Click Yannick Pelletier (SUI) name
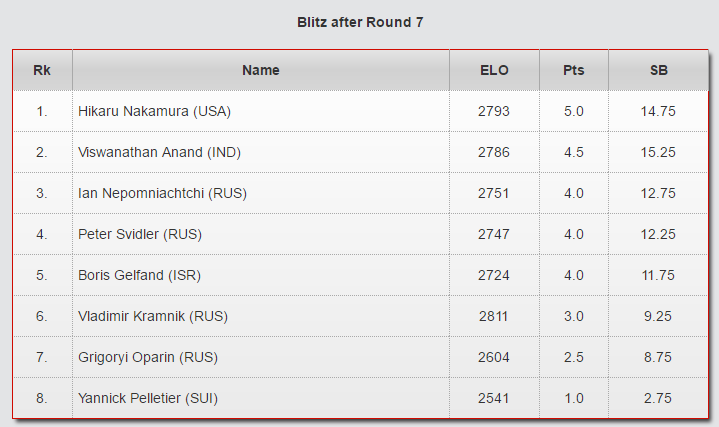 [148, 398]
